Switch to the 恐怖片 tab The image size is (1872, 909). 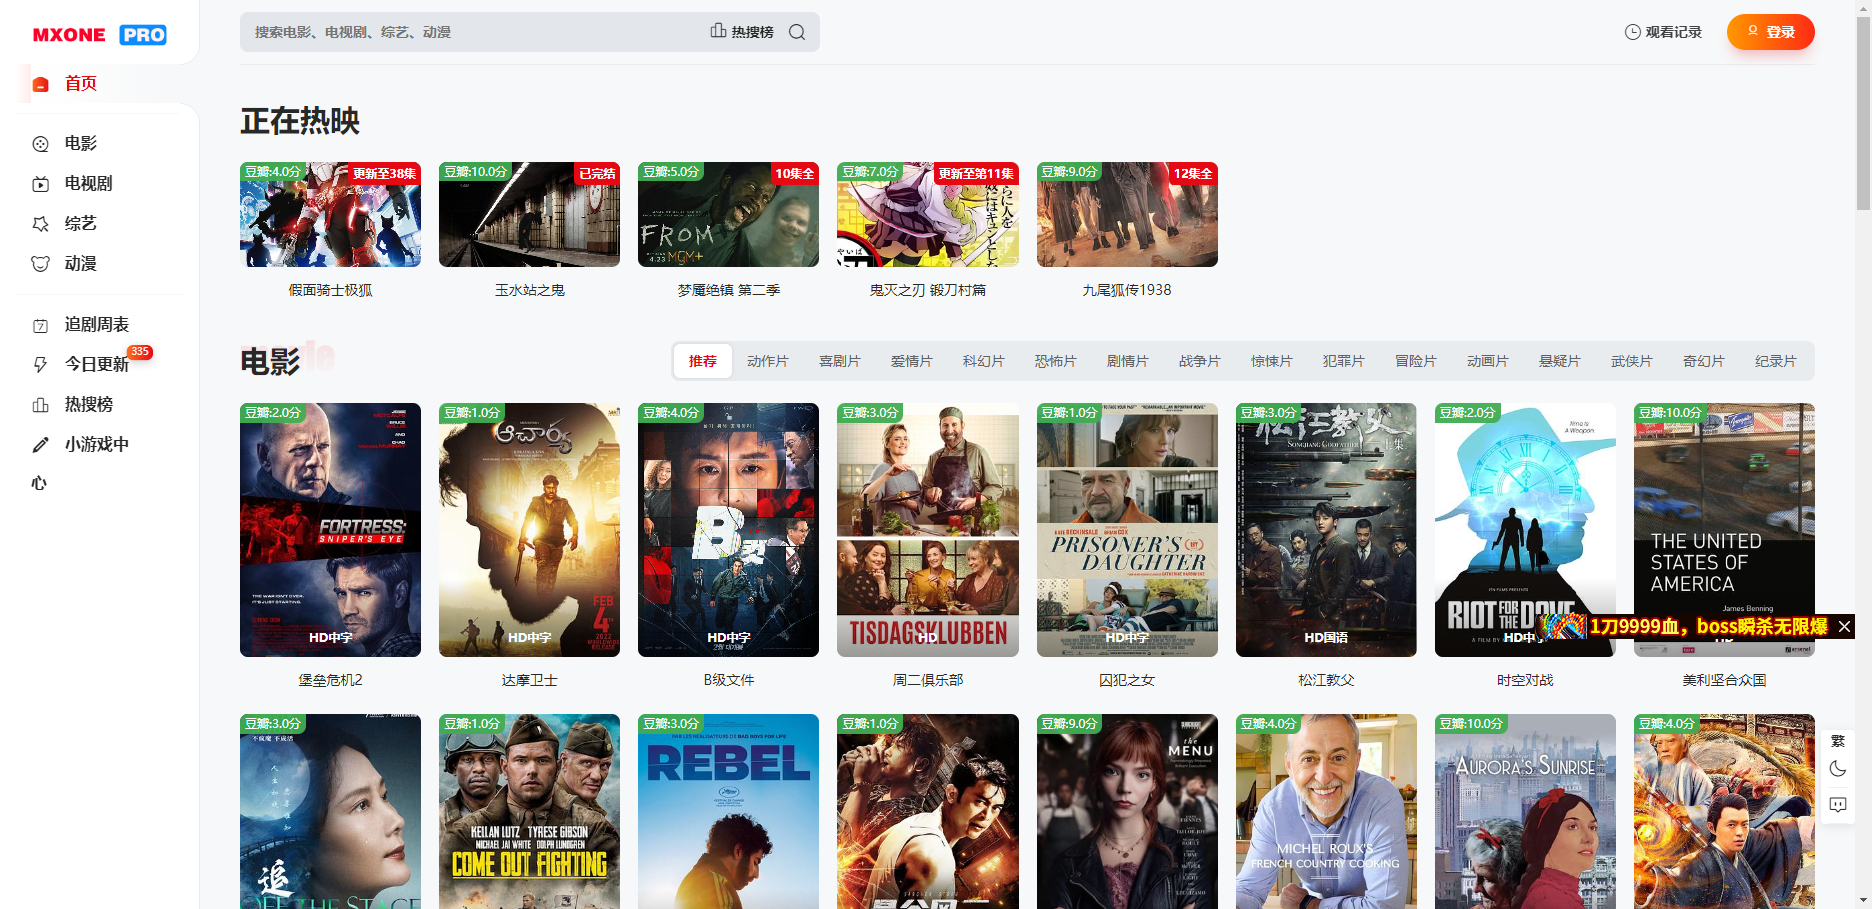tap(1056, 361)
